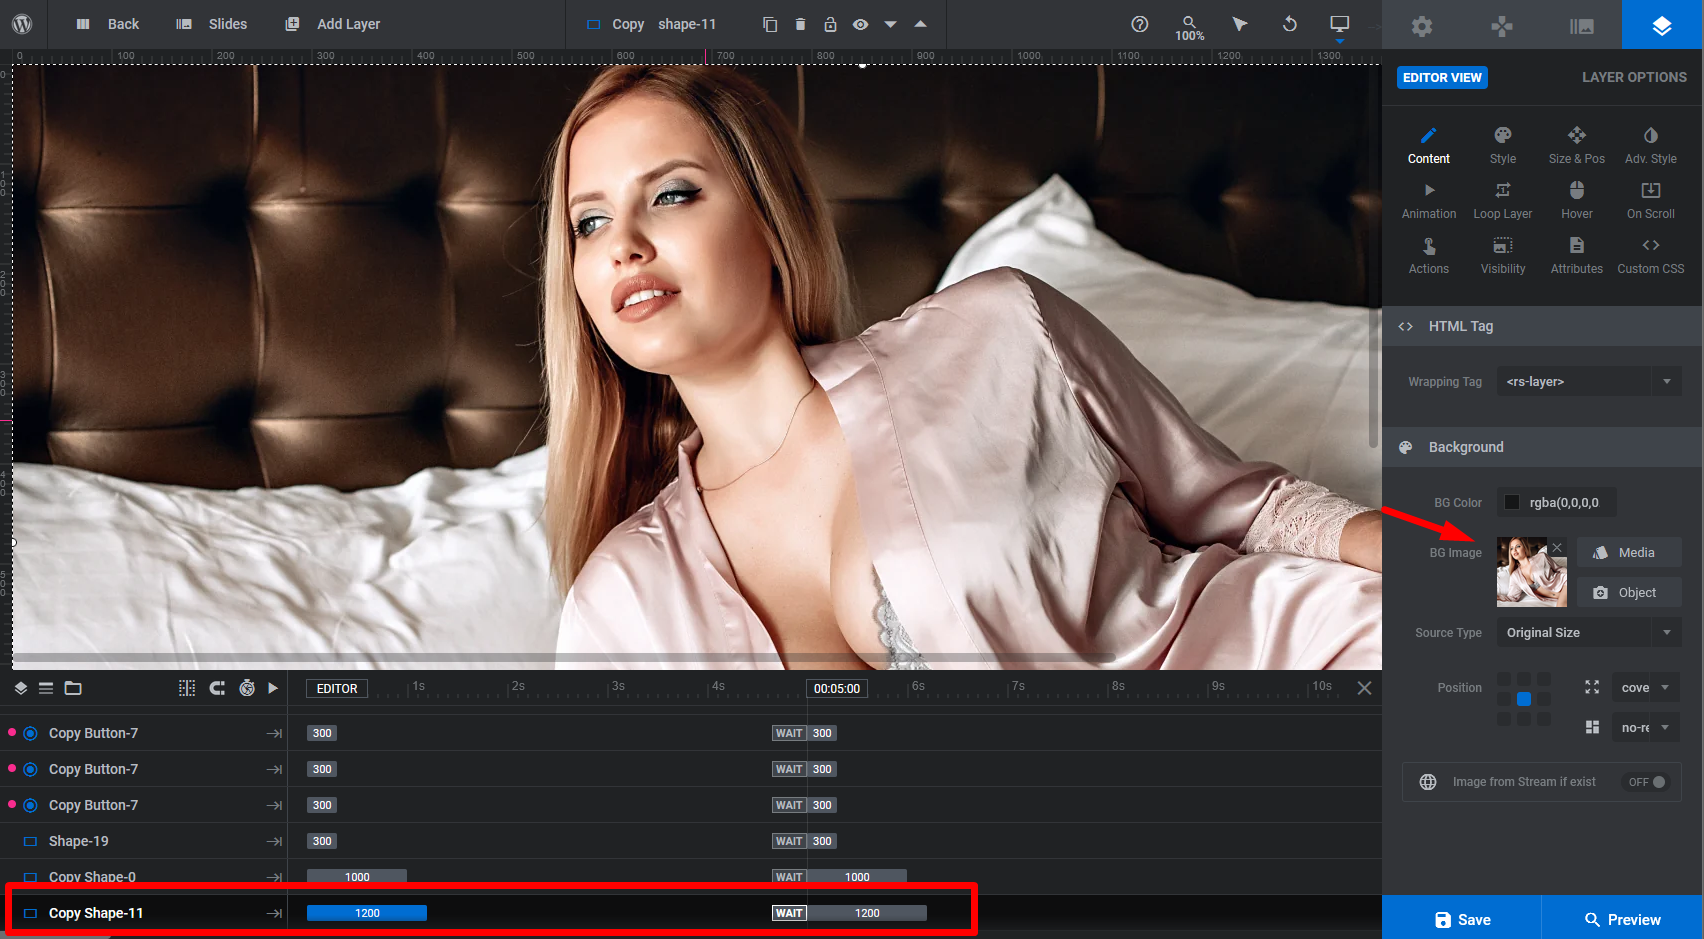The width and height of the screenshot is (1704, 939).
Task: Open the Animation section
Action: (x=1429, y=201)
